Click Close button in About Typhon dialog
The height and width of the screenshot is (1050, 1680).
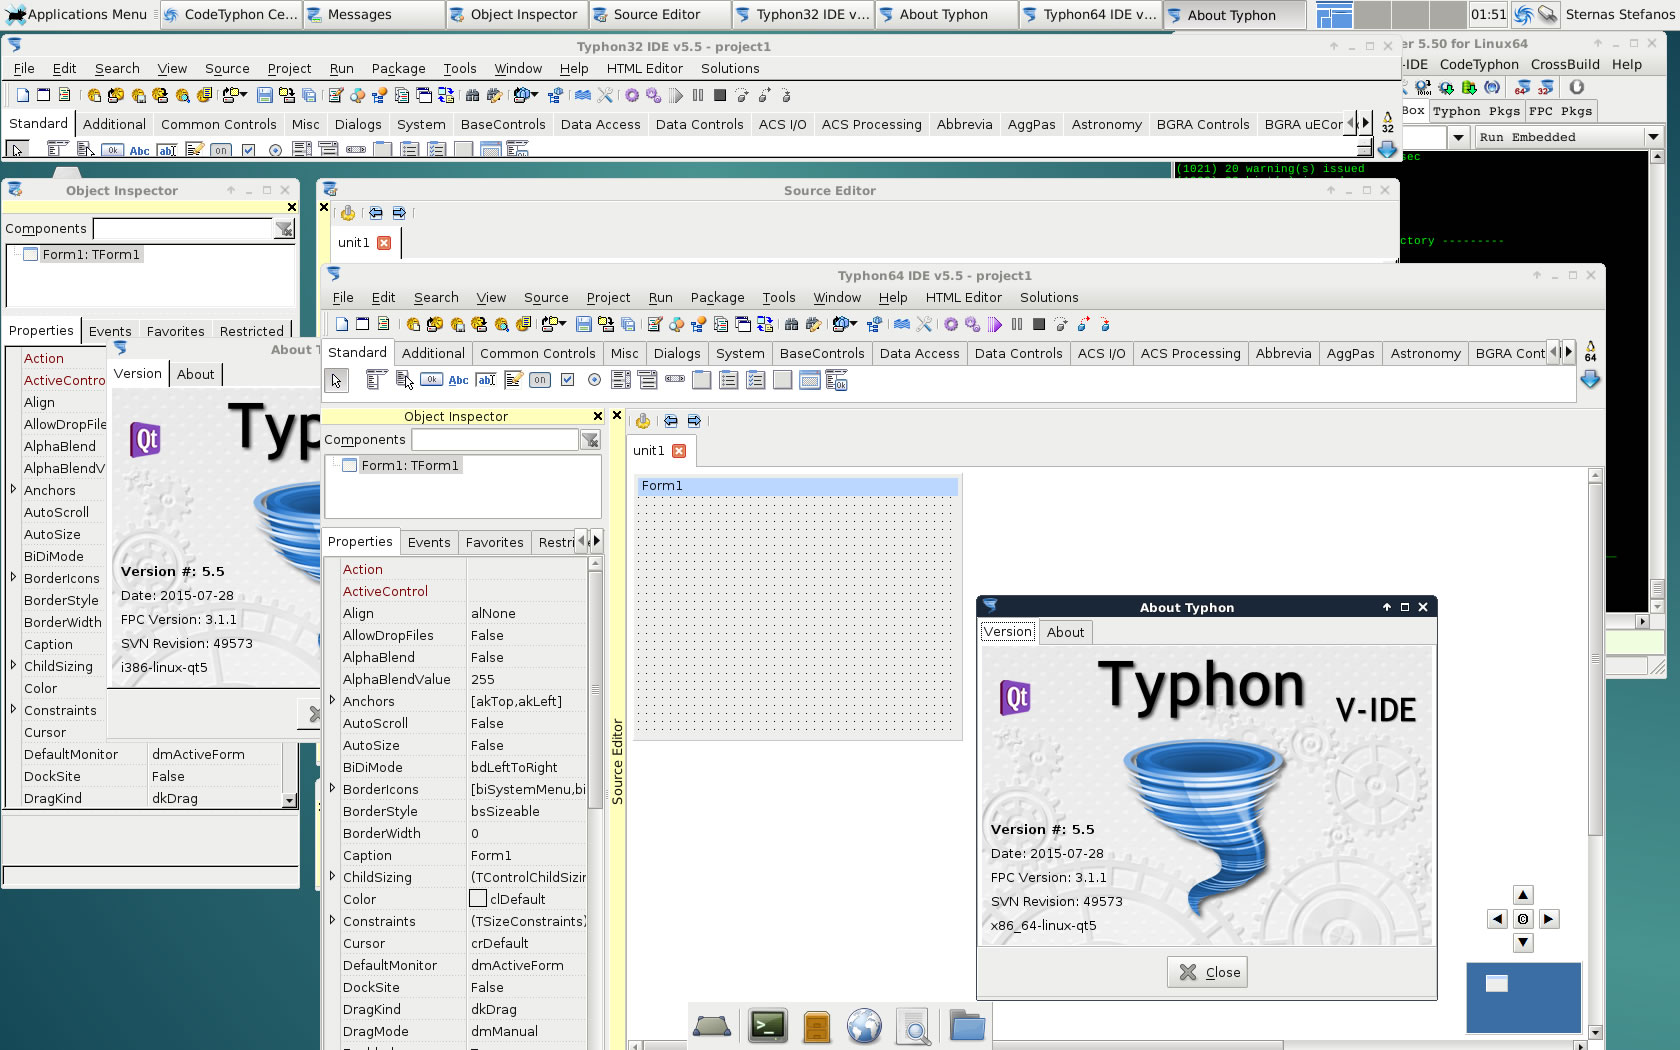click(1207, 972)
